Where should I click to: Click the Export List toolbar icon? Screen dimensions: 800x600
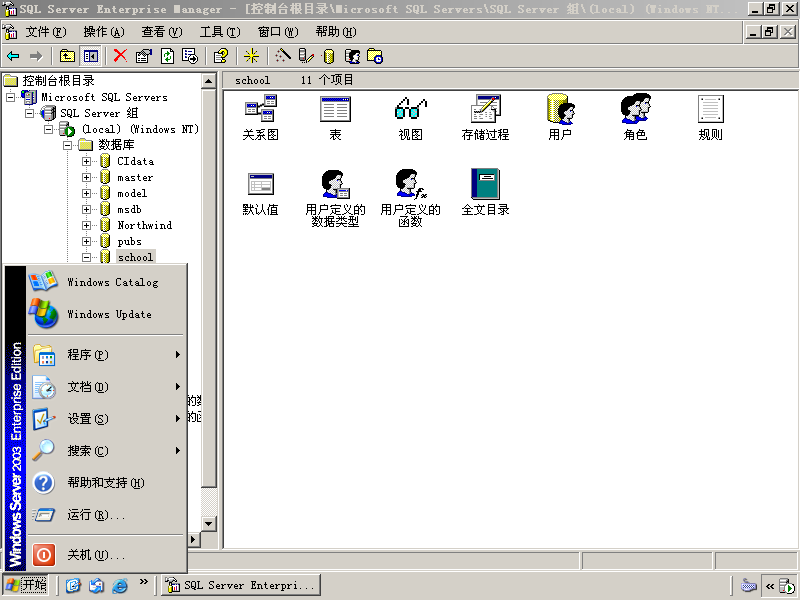[190, 56]
